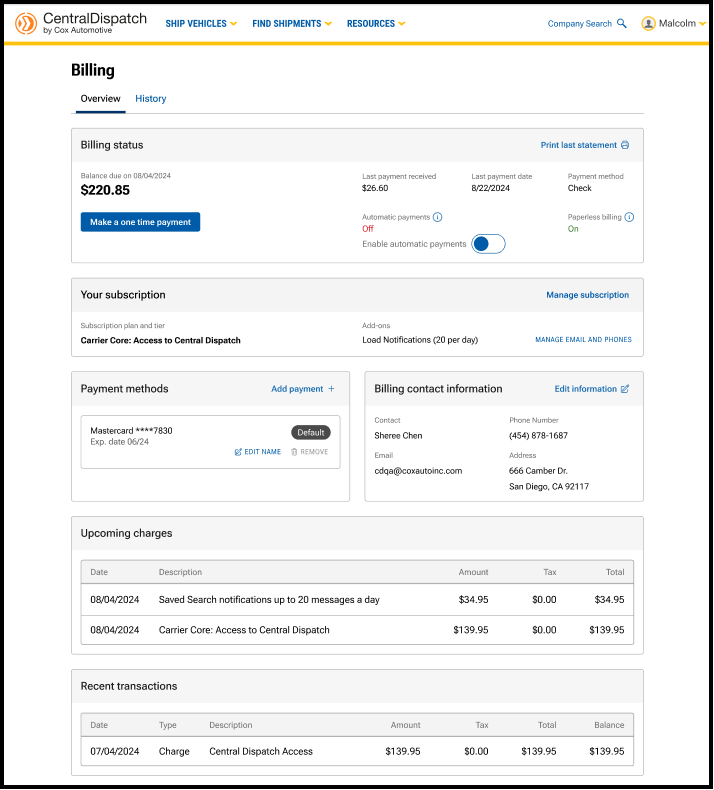Expand the Resources dropdown menu
Screen dimensions: 714x790
pos(376,23)
